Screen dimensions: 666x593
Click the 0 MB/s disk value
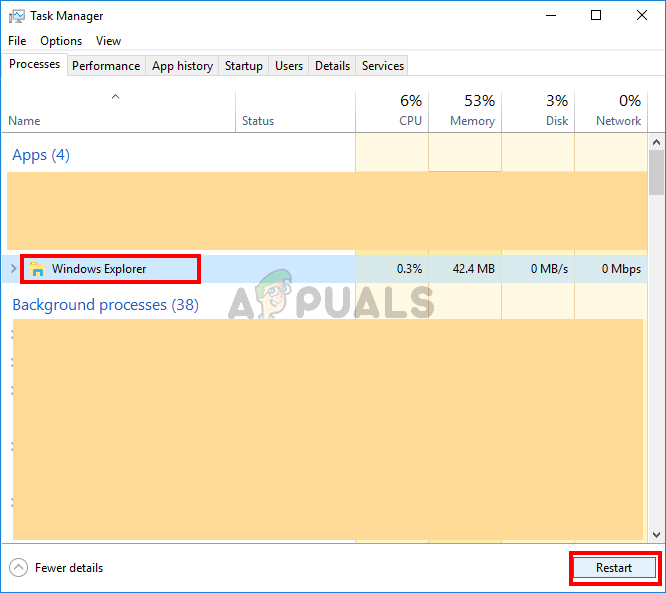[x=549, y=269]
